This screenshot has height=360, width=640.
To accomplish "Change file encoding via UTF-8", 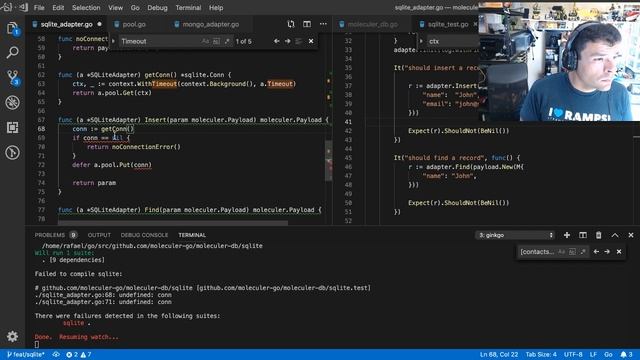I will [573, 355].
